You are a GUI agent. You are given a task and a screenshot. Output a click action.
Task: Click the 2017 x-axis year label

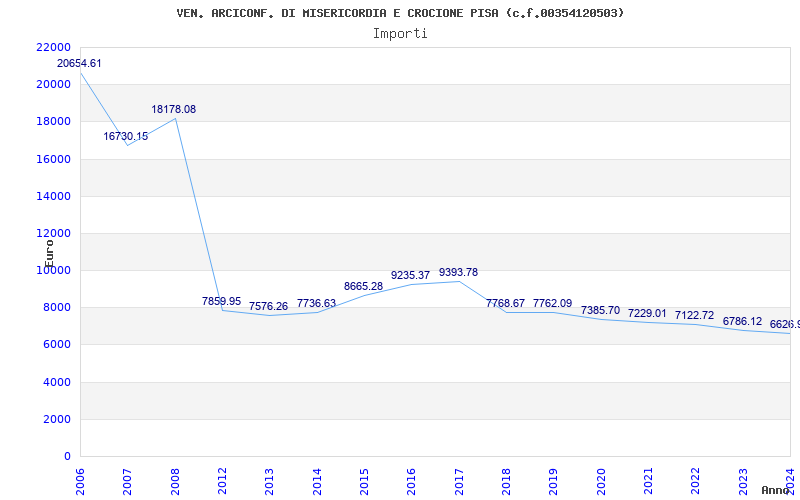(x=459, y=482)
